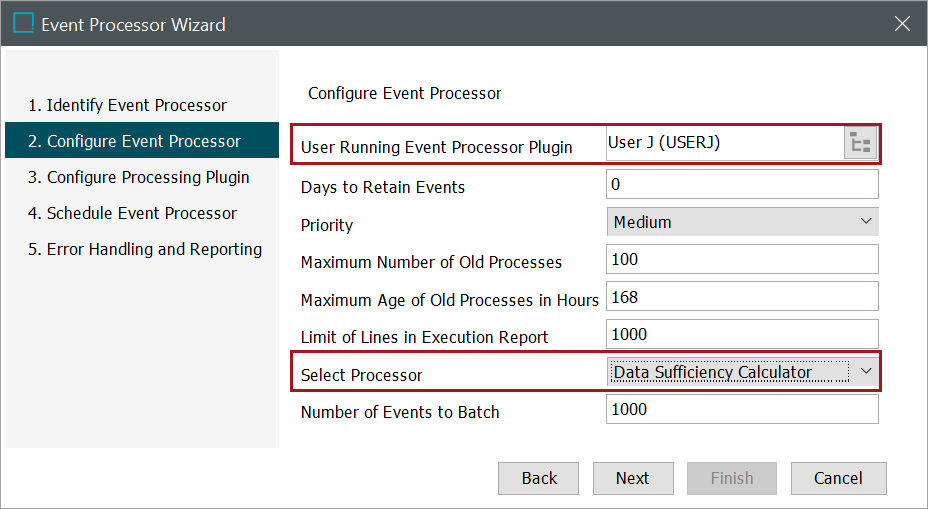Click the Maximum Number of Old Processes field

(742, 260)
